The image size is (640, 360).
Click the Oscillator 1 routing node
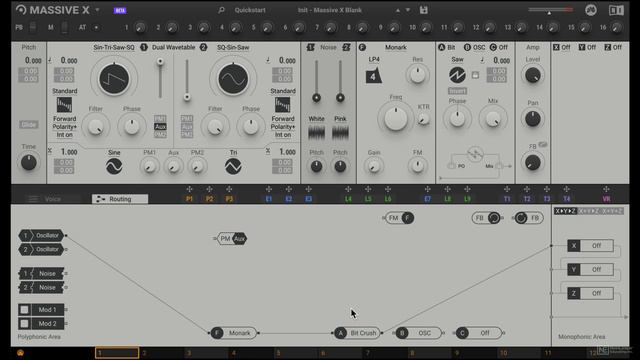tap(41, 236)
